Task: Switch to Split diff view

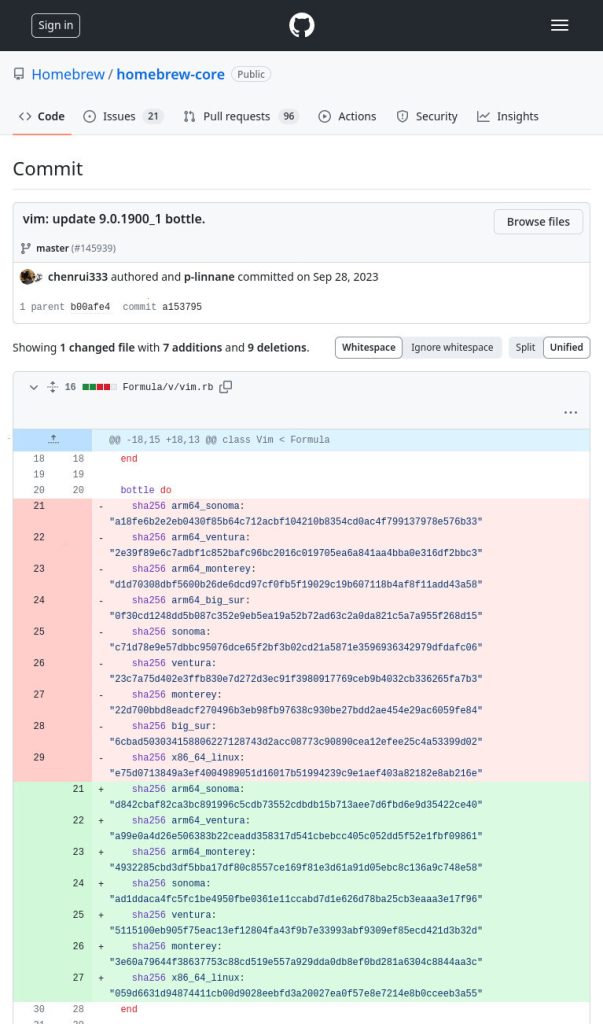Action: (525, 347)
